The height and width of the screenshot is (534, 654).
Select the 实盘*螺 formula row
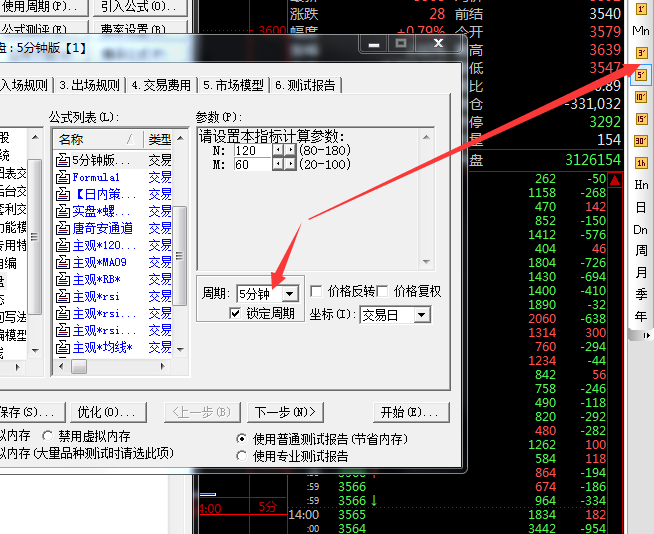point(113,211)
